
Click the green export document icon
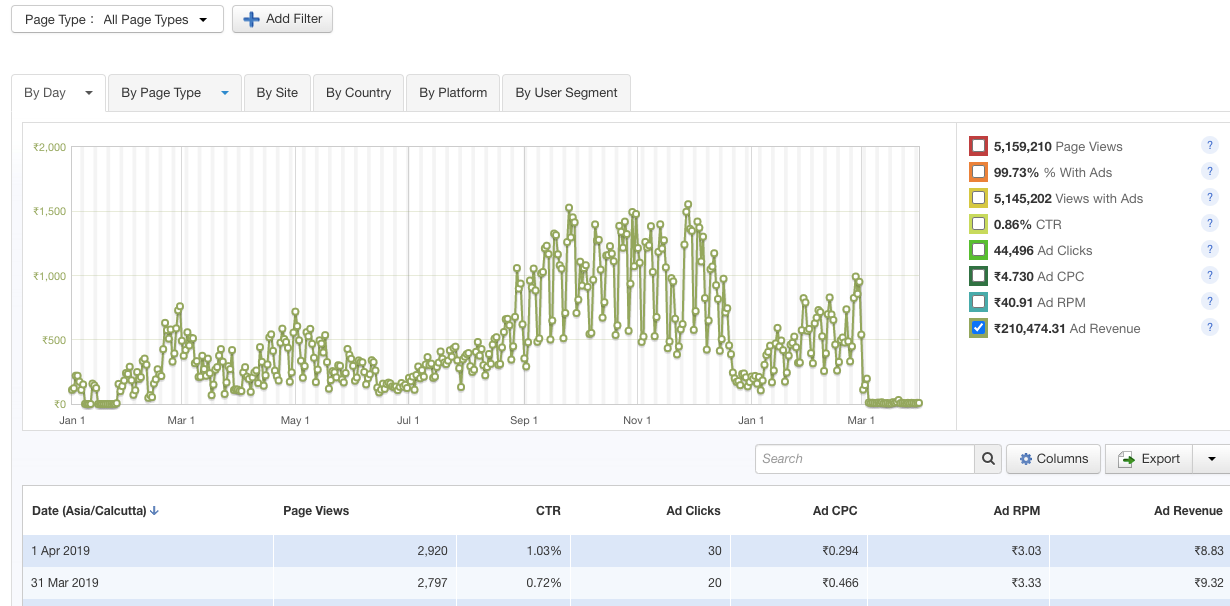click(x=1125, y=458)
